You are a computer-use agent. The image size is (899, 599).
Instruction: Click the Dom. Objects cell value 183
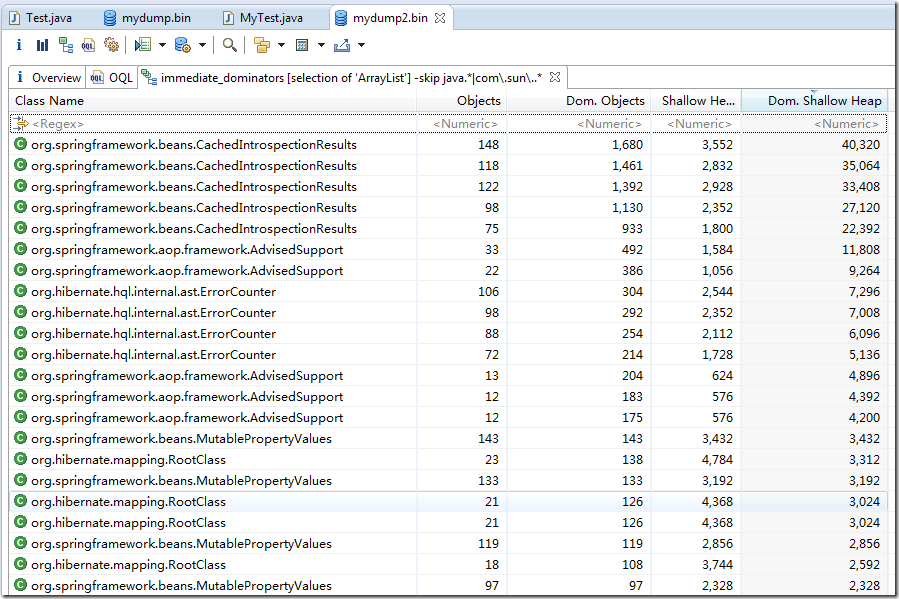(632, 397)
